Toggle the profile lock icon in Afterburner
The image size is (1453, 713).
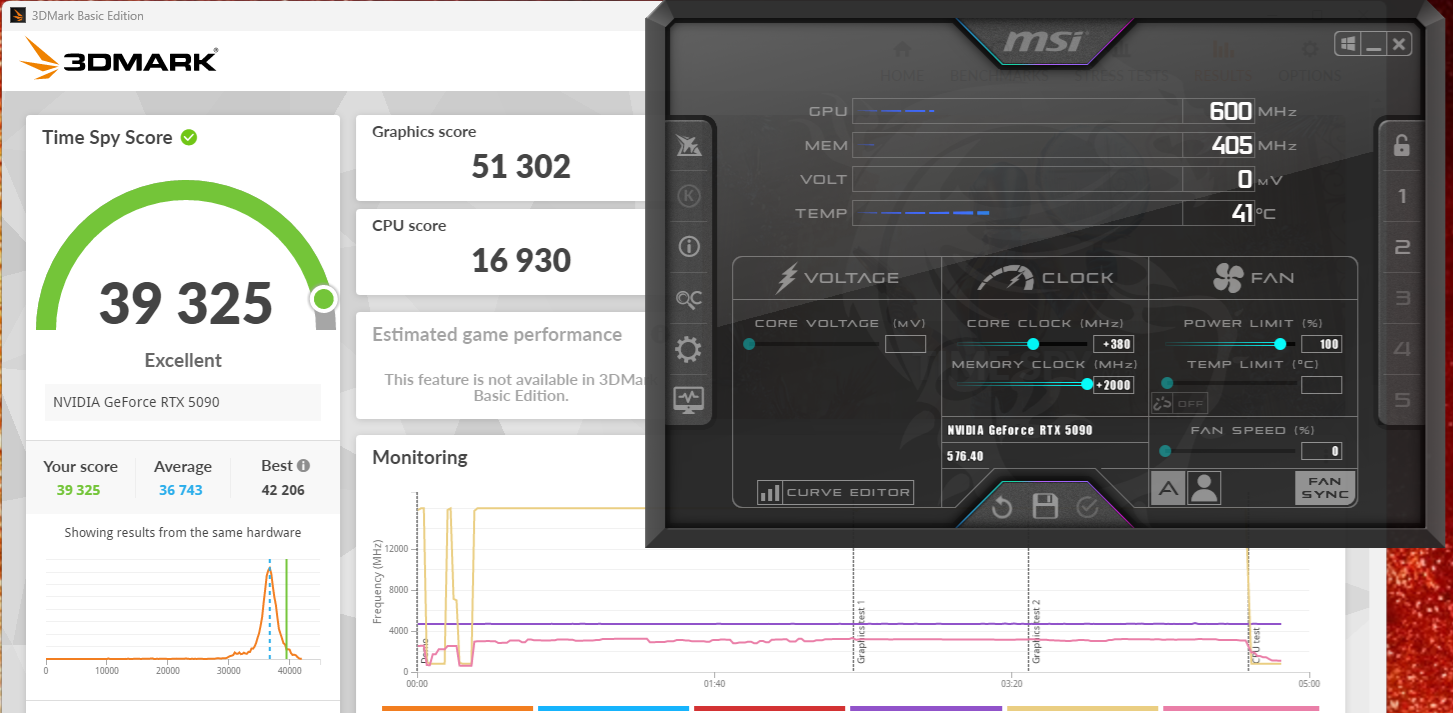(1402, 145)
